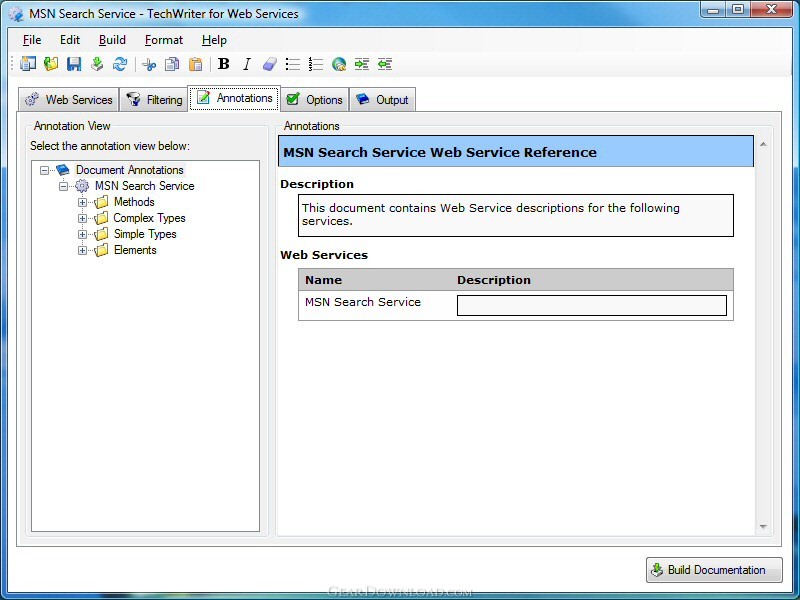Open the File menu

32,40
